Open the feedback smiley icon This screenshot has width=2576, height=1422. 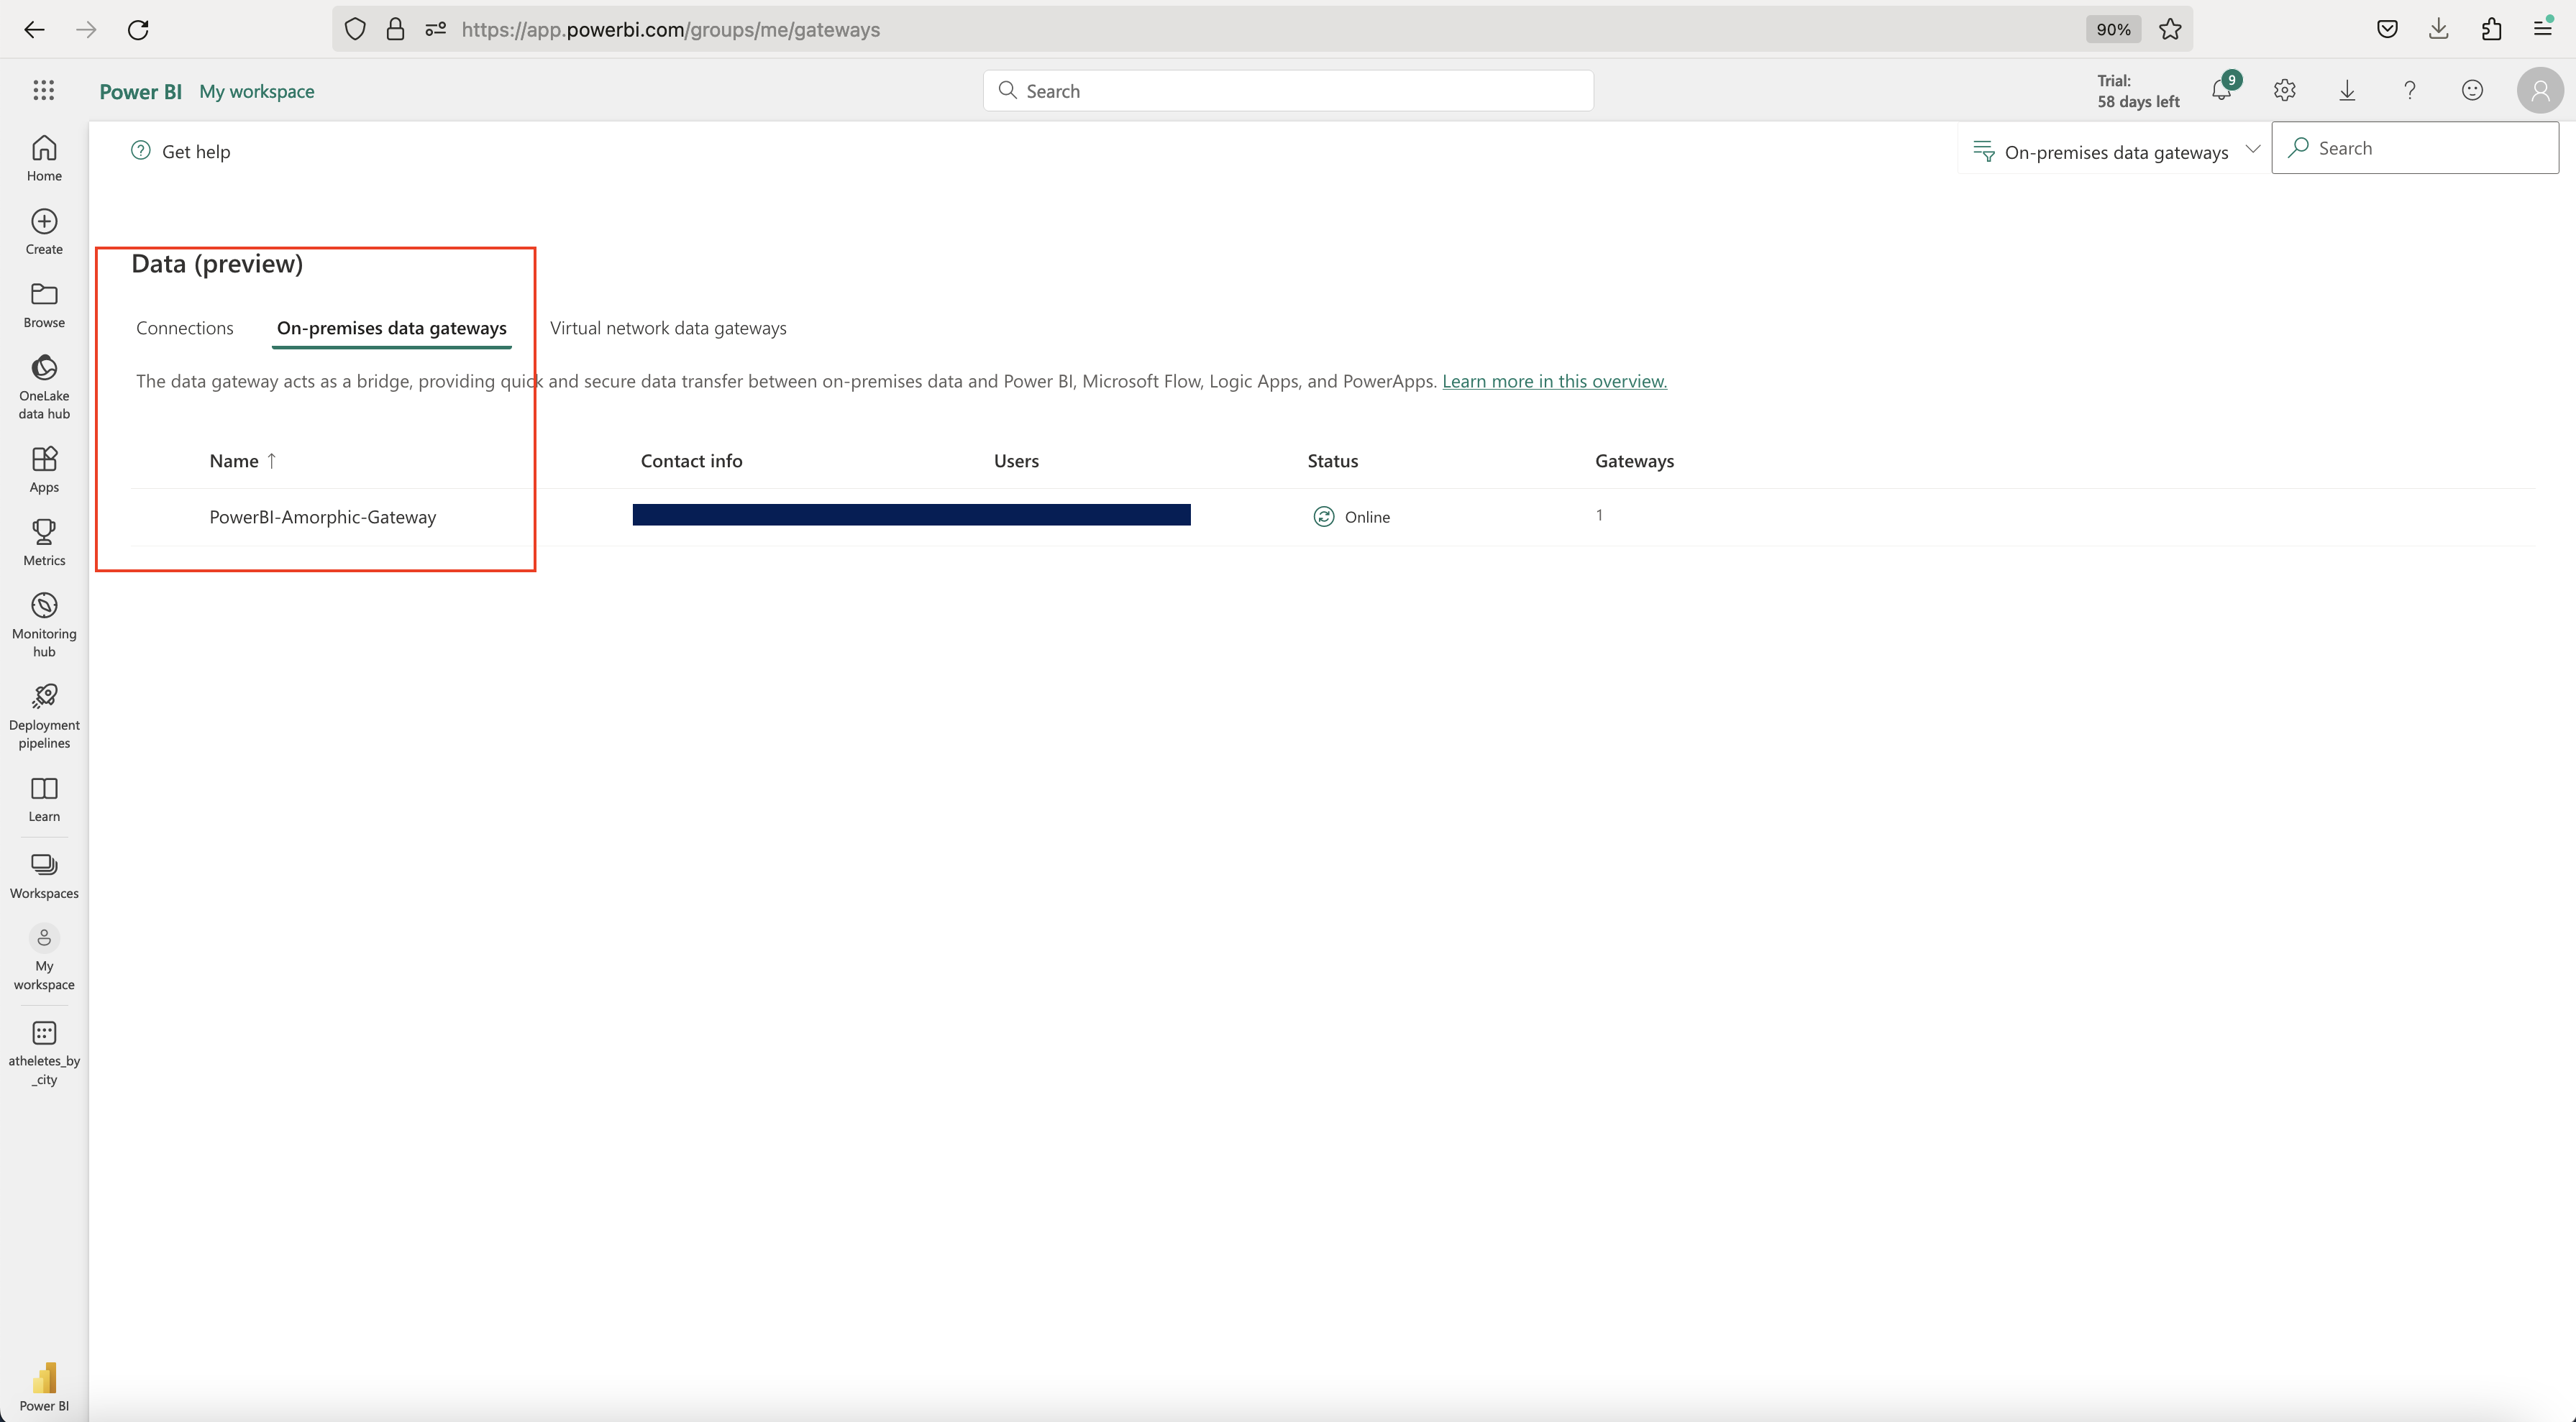coord(2472,91)
